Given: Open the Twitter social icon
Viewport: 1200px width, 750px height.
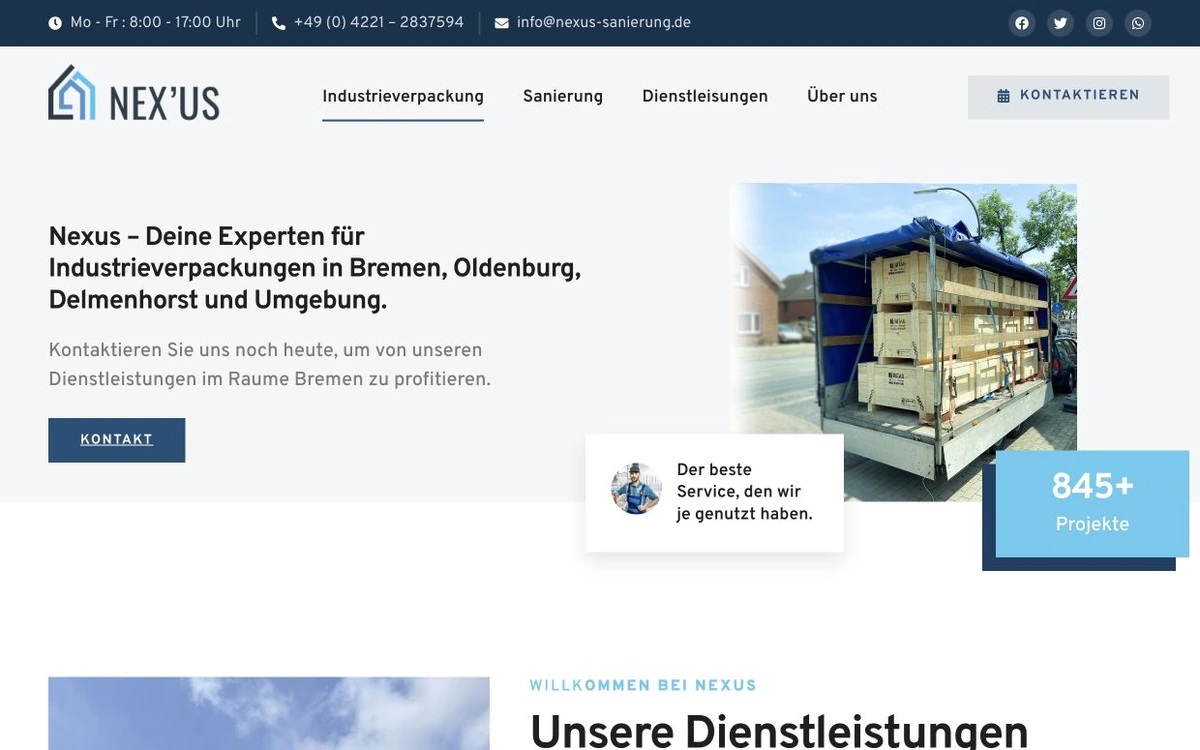Looking at the screenshot, I should coord(1061,23).
